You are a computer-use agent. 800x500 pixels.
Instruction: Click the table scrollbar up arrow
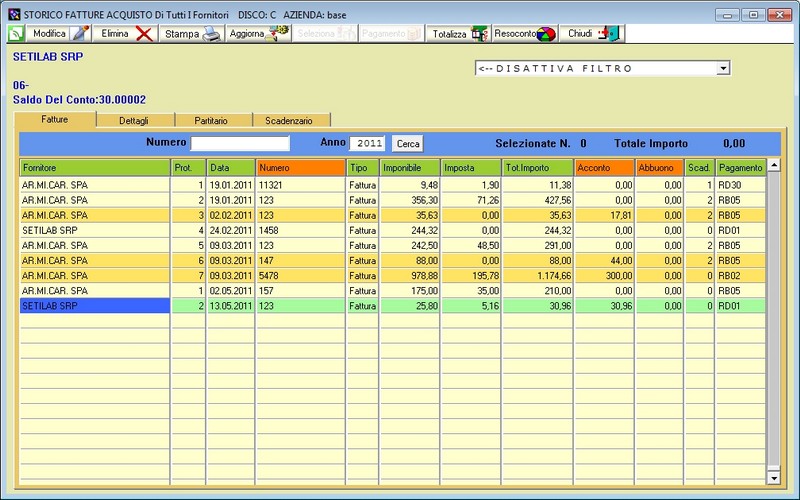(774, 165)
